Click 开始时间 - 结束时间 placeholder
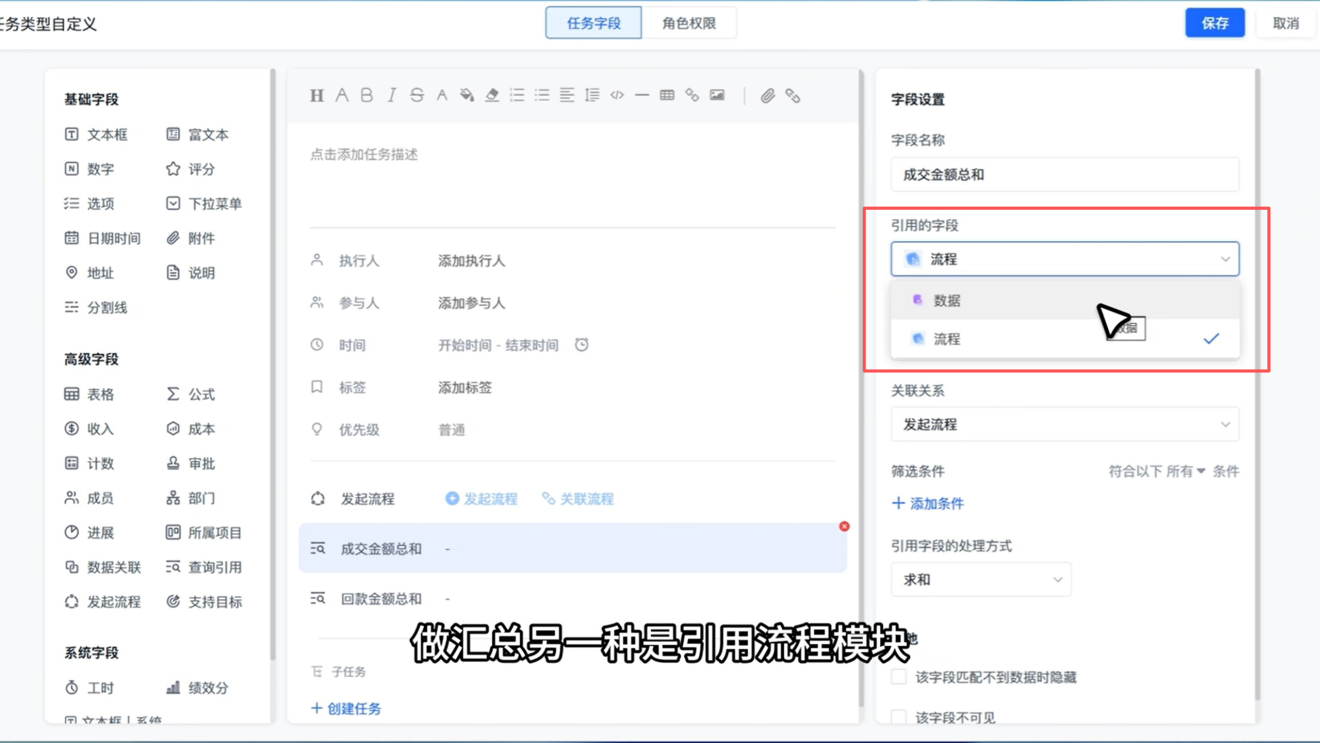 pyautogui.click(x=498, y=345)
